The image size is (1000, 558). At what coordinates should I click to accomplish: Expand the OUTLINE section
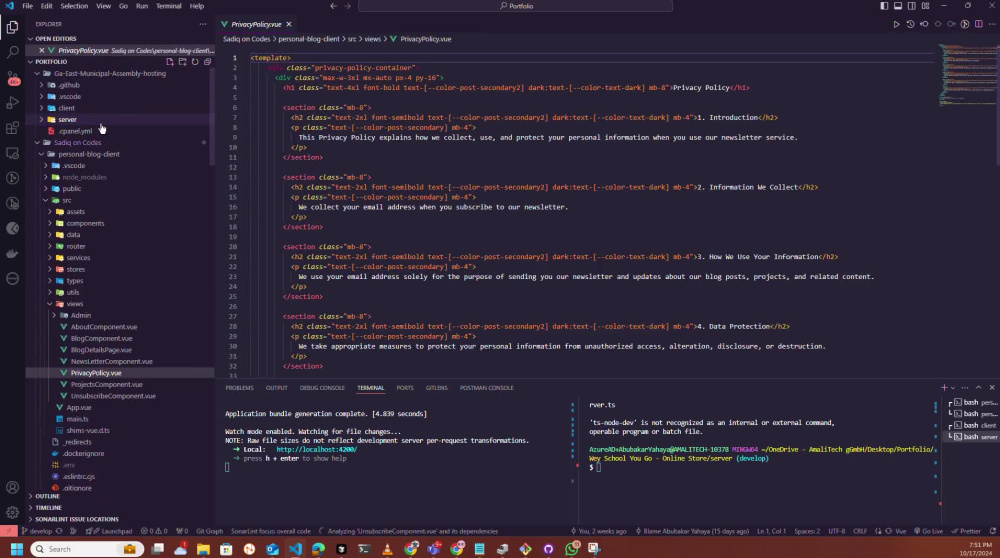(x=120, y=496)
